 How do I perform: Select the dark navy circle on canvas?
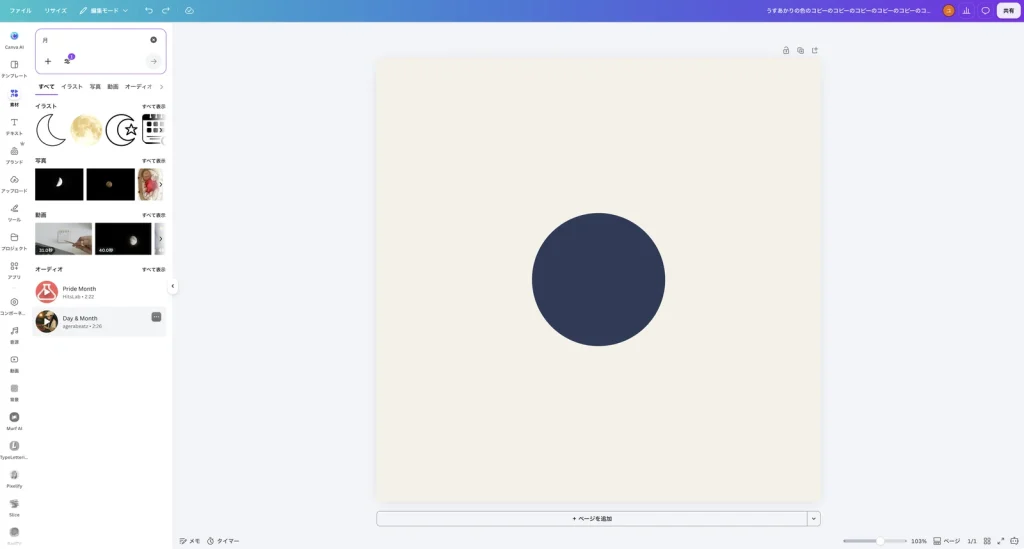pos(598,279)
